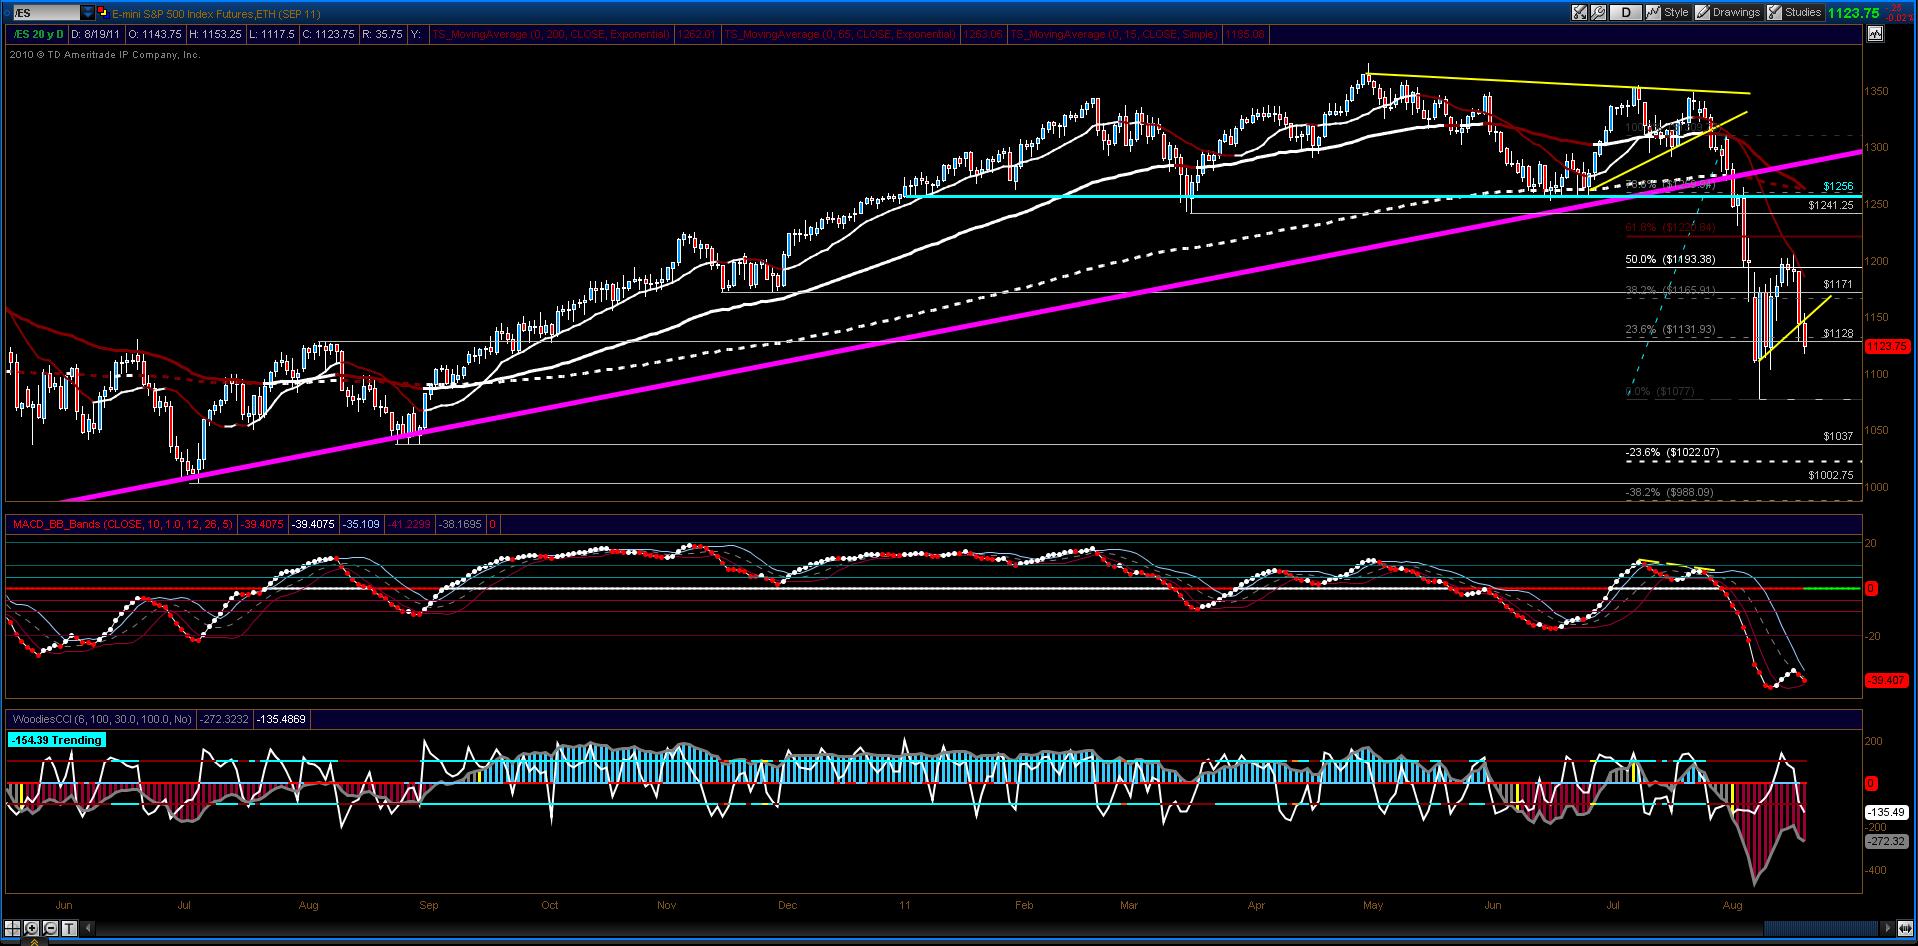Screen dimensions: 1918x946
Task: Open the Studies menu
Action: 1795,13
